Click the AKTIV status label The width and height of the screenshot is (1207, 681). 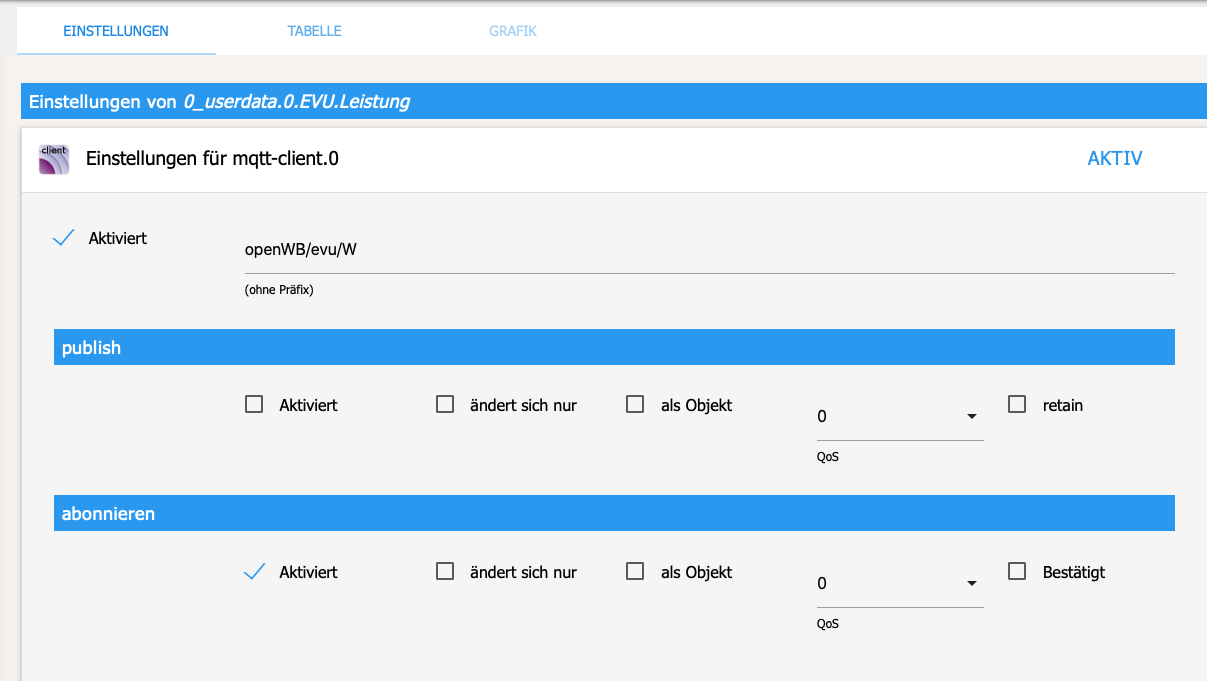coord(1114,159)
